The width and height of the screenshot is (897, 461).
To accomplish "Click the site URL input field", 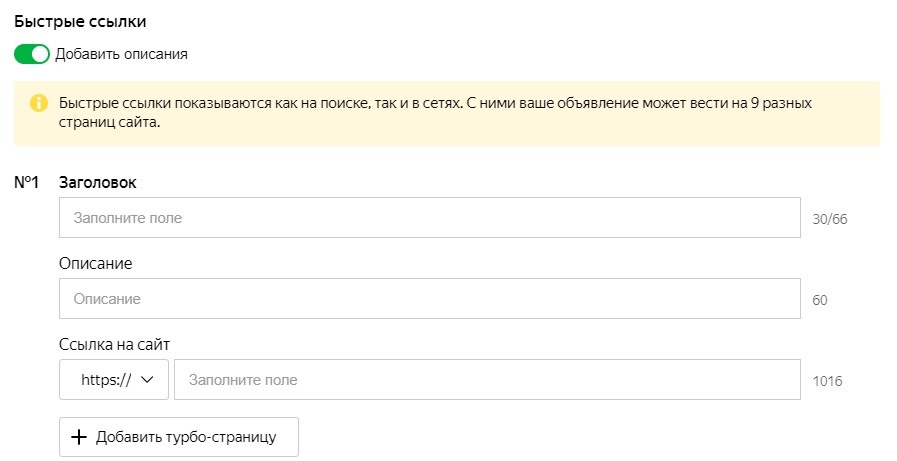I will pyautogui.click(x=487, y=380).
